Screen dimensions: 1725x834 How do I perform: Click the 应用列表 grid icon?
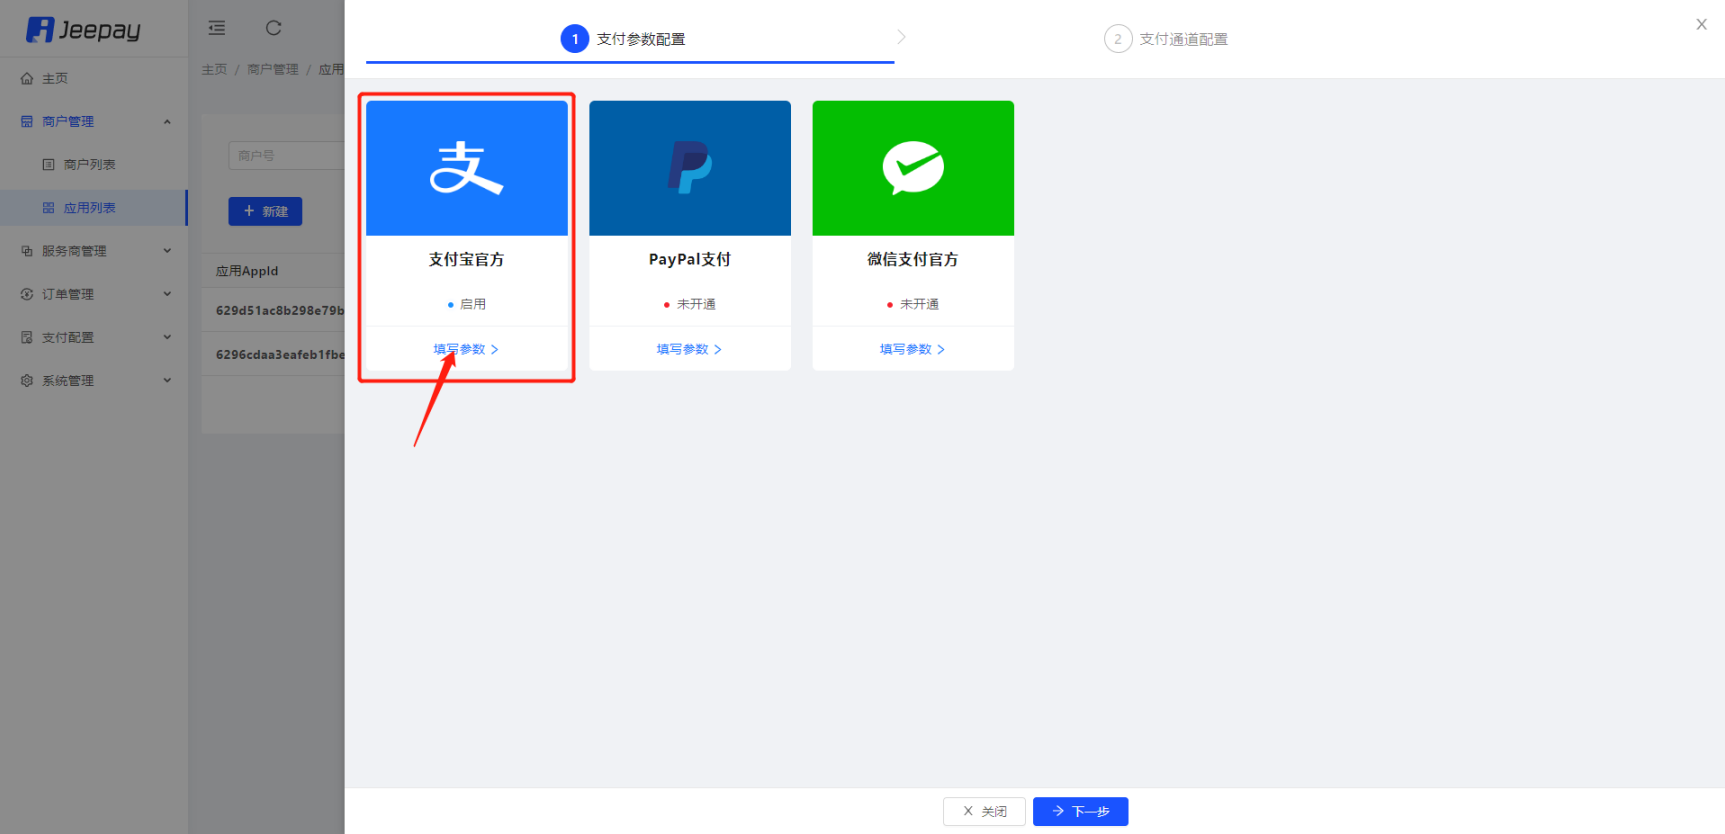coord(48,208)
